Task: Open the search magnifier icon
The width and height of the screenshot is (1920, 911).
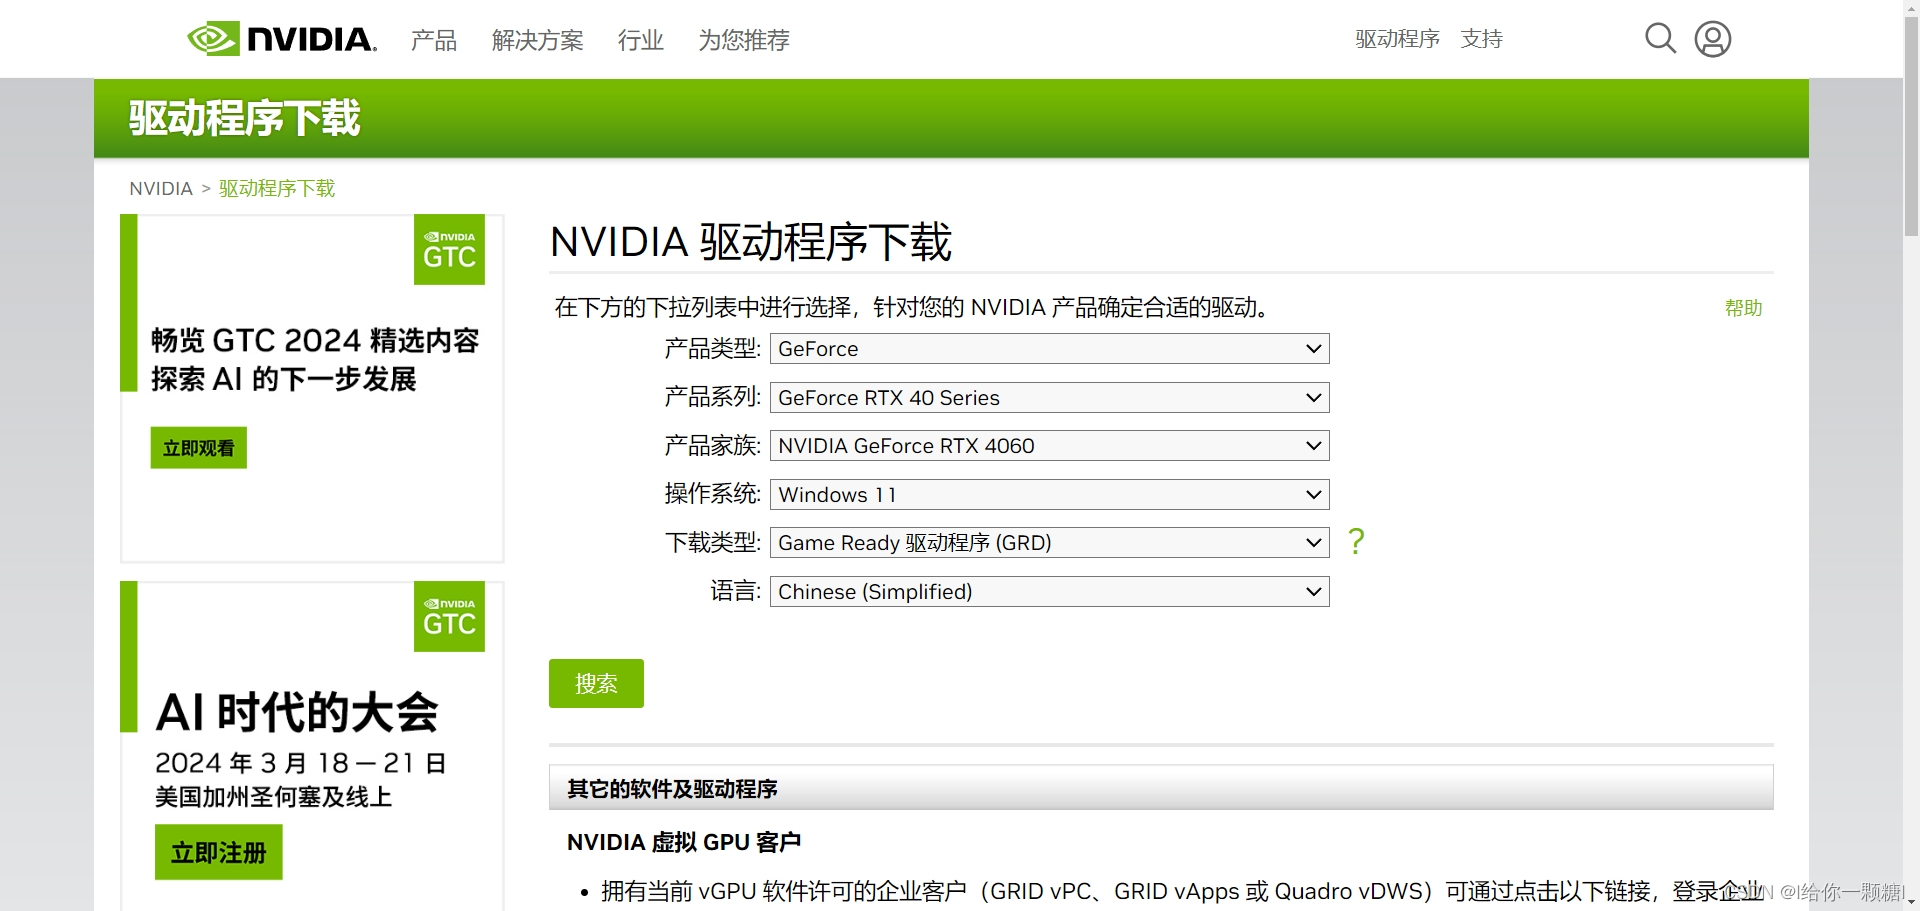Action: coord(1660,39)
